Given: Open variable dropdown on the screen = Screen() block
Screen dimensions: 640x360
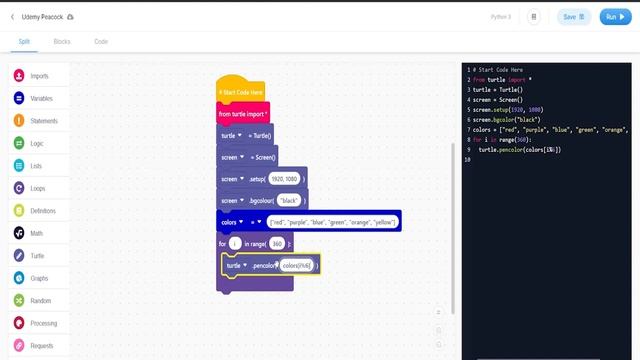Looking at the screenshot, I should coord(242,157).
